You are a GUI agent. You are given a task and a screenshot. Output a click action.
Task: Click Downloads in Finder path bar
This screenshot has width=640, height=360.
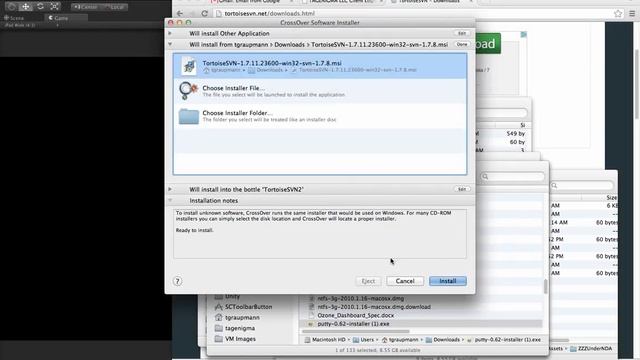point(442,340)
